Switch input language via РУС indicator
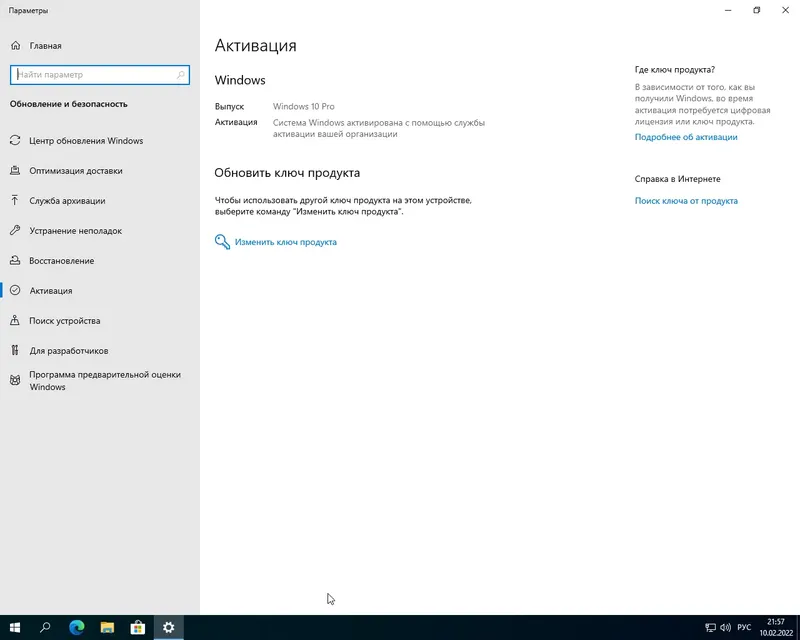Image resolution: width=800 pixels, height=640 pixels. pyautogui.click(x=744, y=627)
